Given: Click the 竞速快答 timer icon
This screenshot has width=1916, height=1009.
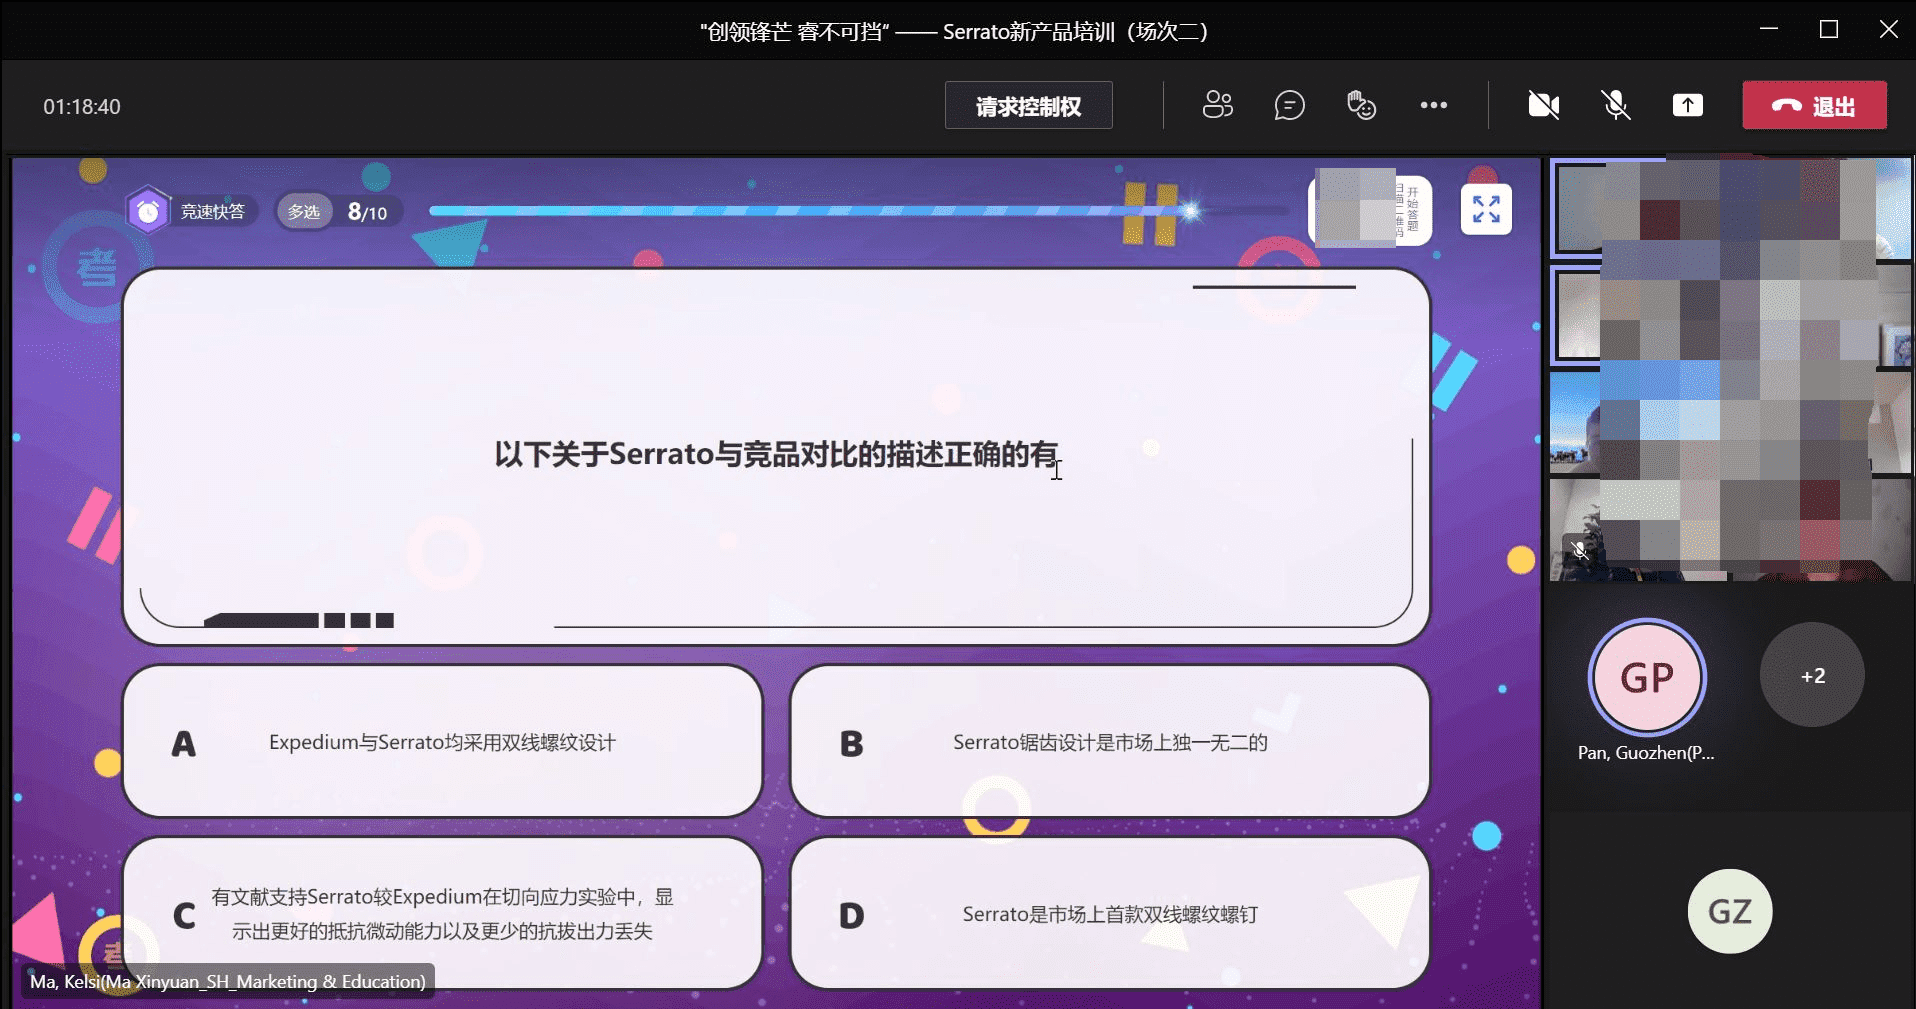Looking at the screenshot, I should pos(148,211).
